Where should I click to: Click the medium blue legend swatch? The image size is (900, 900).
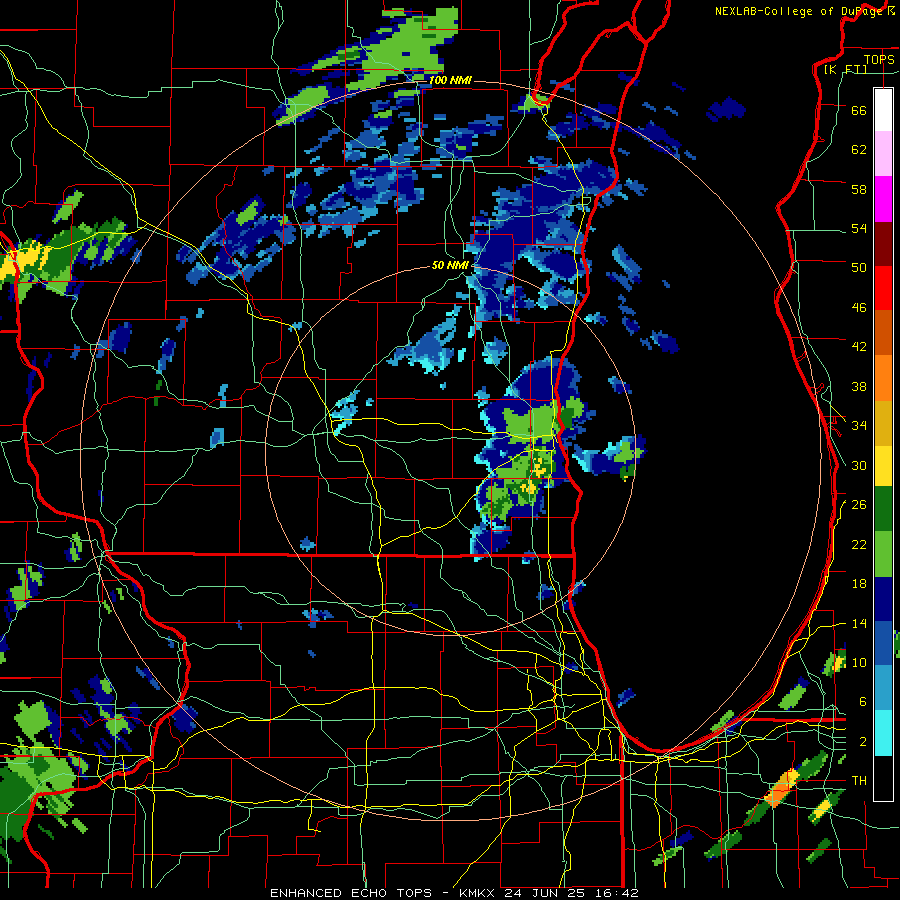coord(883,643)
